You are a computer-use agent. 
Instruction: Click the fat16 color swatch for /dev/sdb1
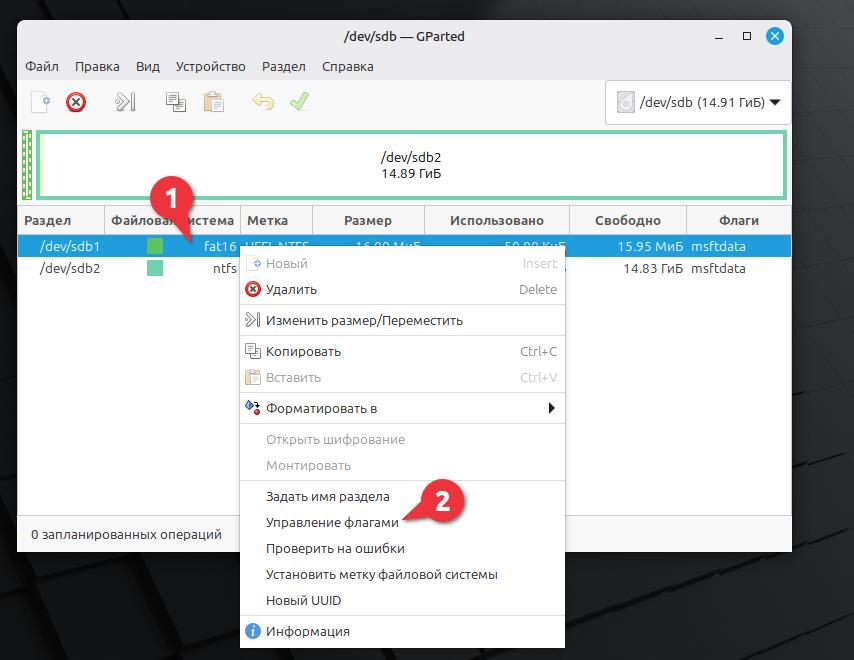click(x=155, y=246)
